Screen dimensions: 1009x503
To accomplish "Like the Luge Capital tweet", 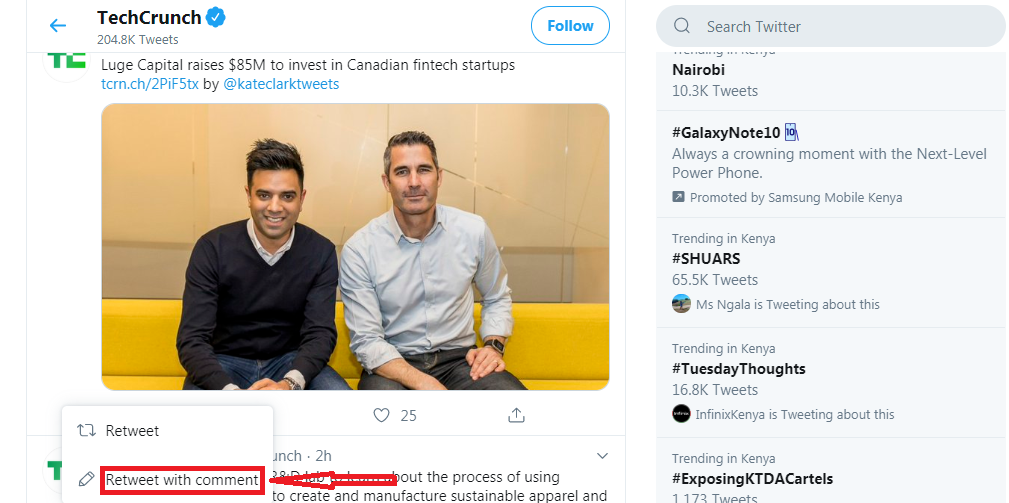I will [381, 415].
